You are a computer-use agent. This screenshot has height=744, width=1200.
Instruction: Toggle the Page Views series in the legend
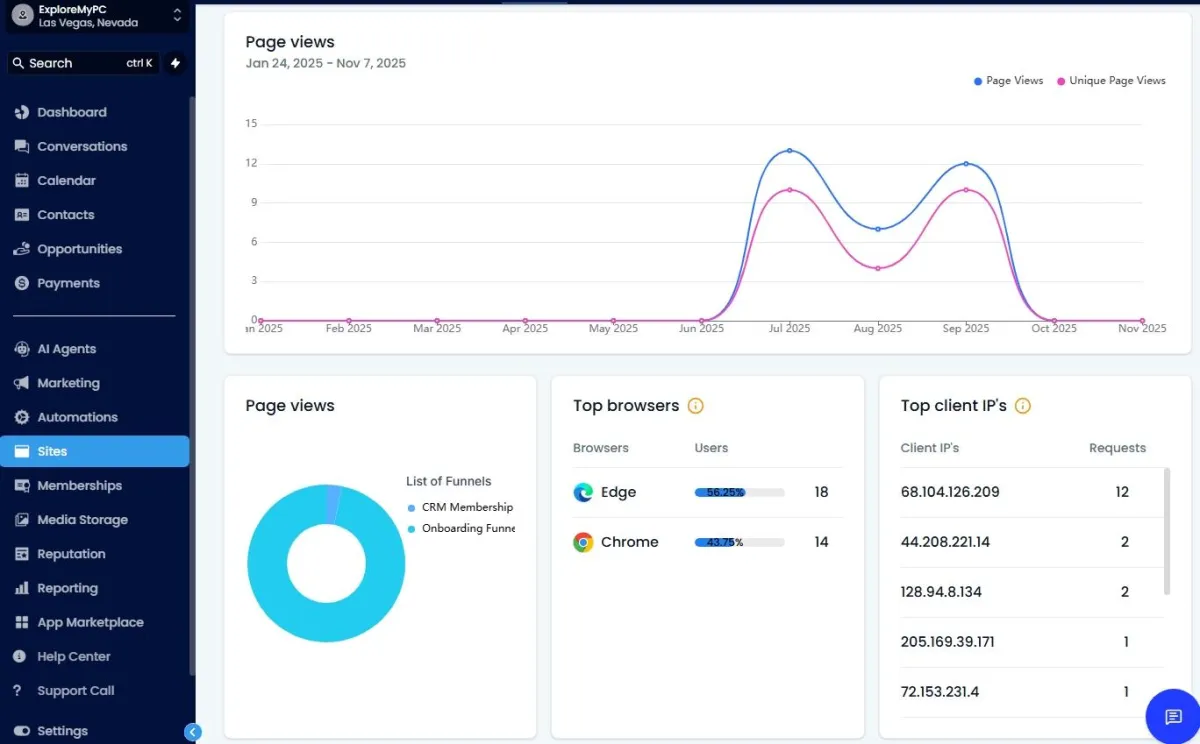tap(1006, 80)
